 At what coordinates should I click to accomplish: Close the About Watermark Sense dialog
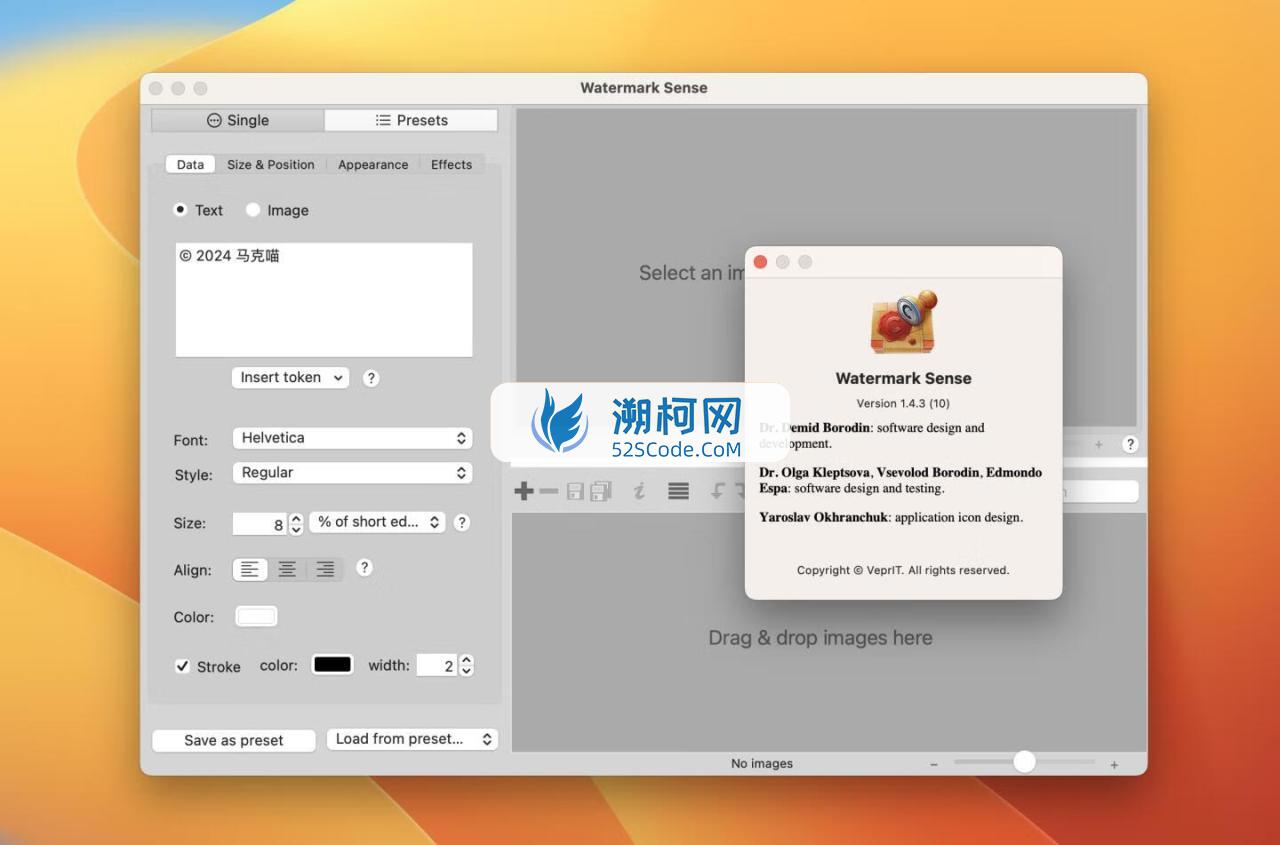click(760, 262)
